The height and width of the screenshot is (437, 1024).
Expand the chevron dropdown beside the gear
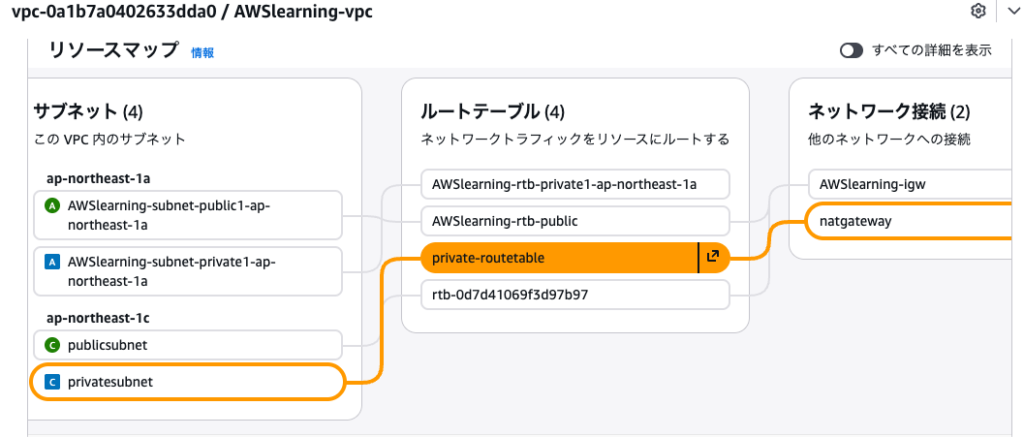[1011, 10]
